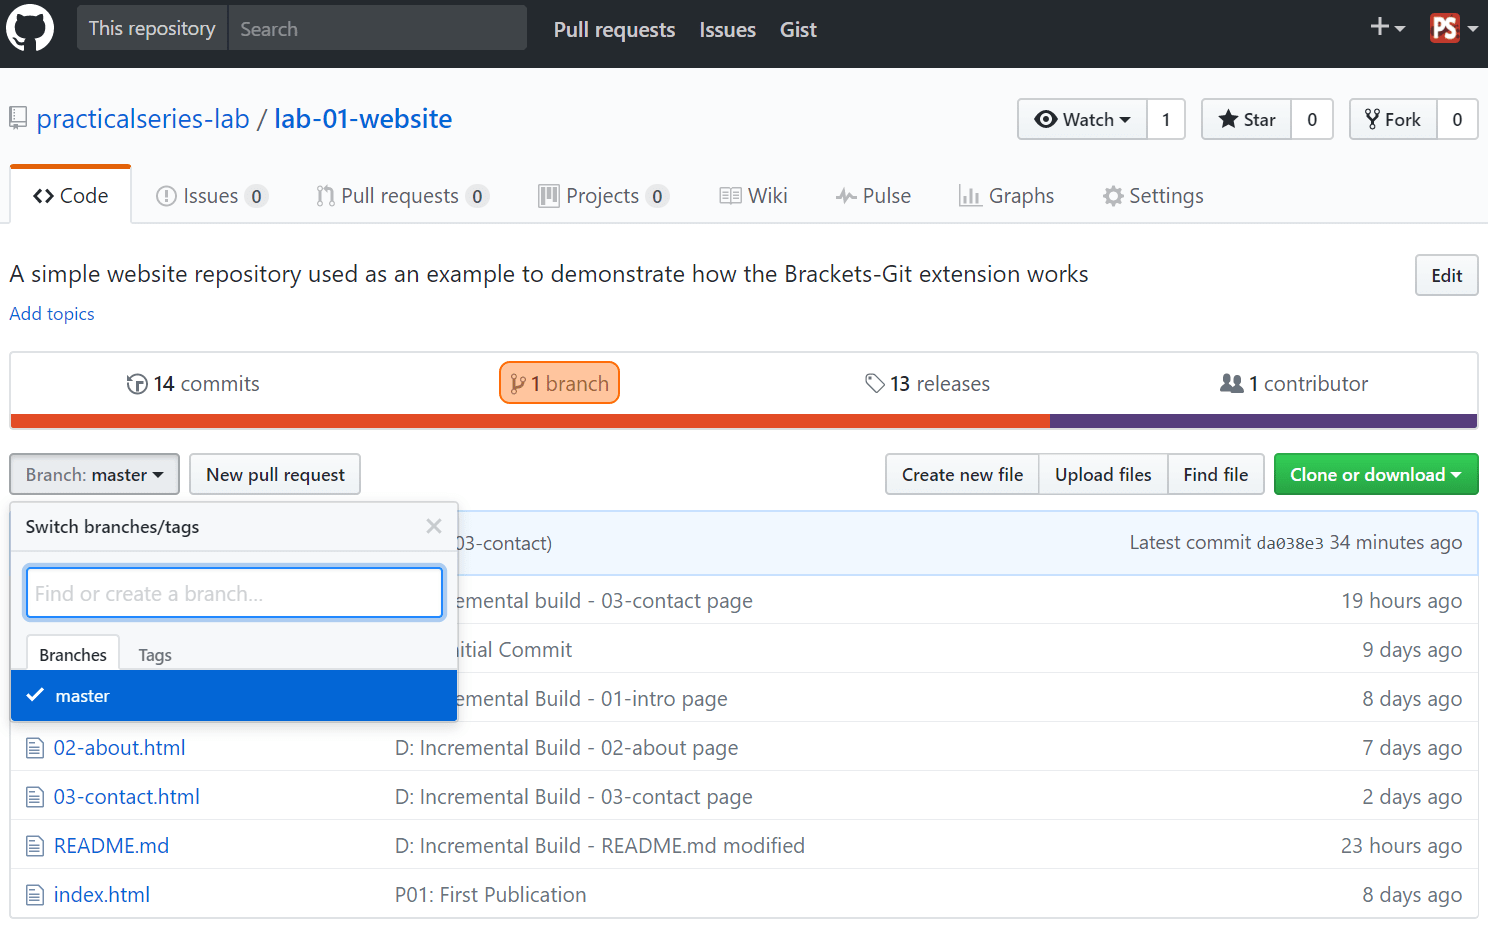Click the 'This repository' search scope label
The image size is (1488, 929).
pos(152,28)
